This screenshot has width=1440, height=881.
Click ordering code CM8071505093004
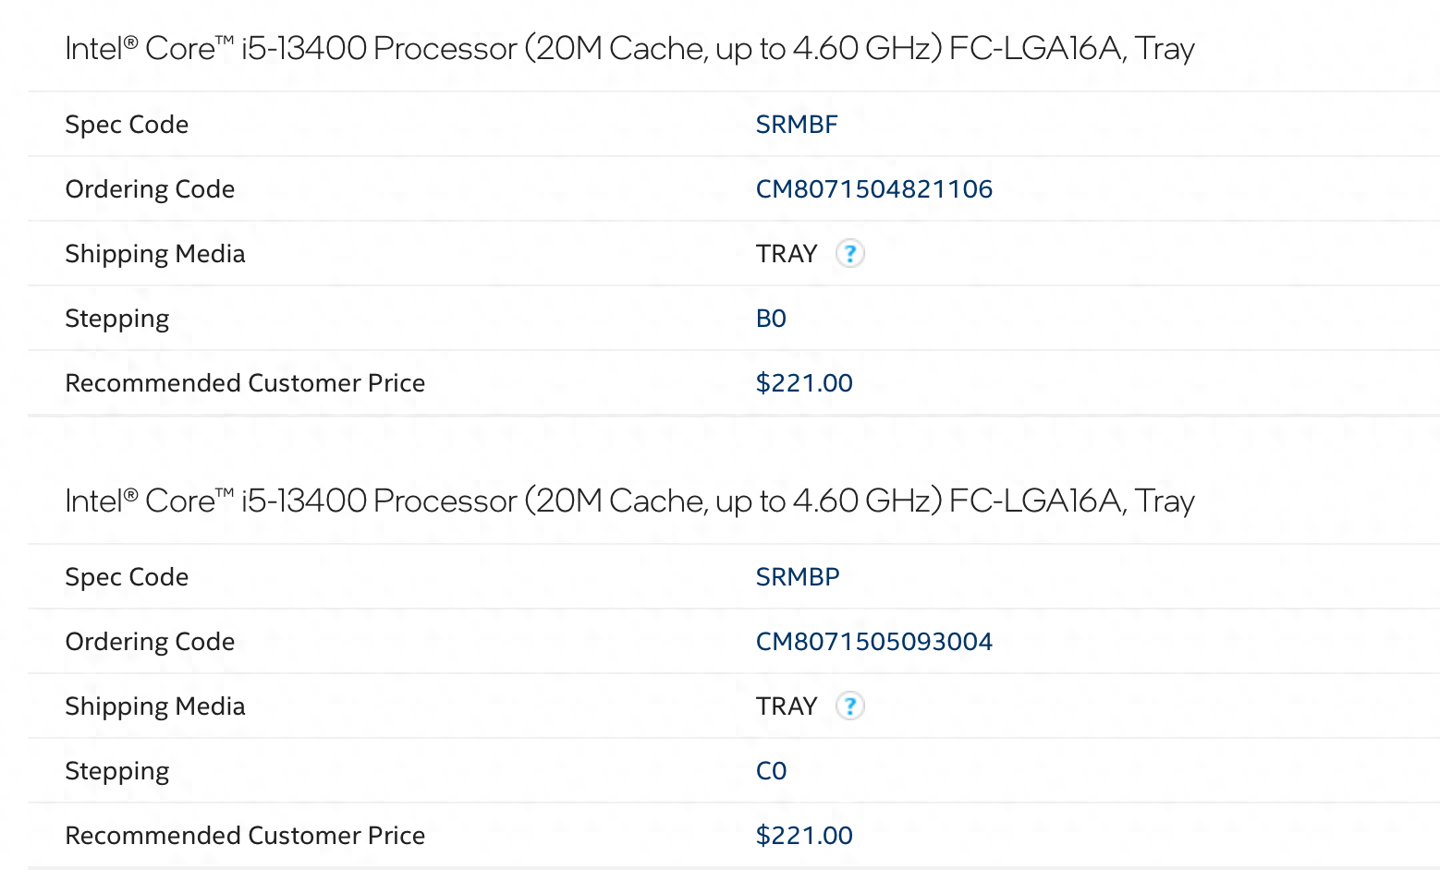pyautogui.click(x=873, y=642)
